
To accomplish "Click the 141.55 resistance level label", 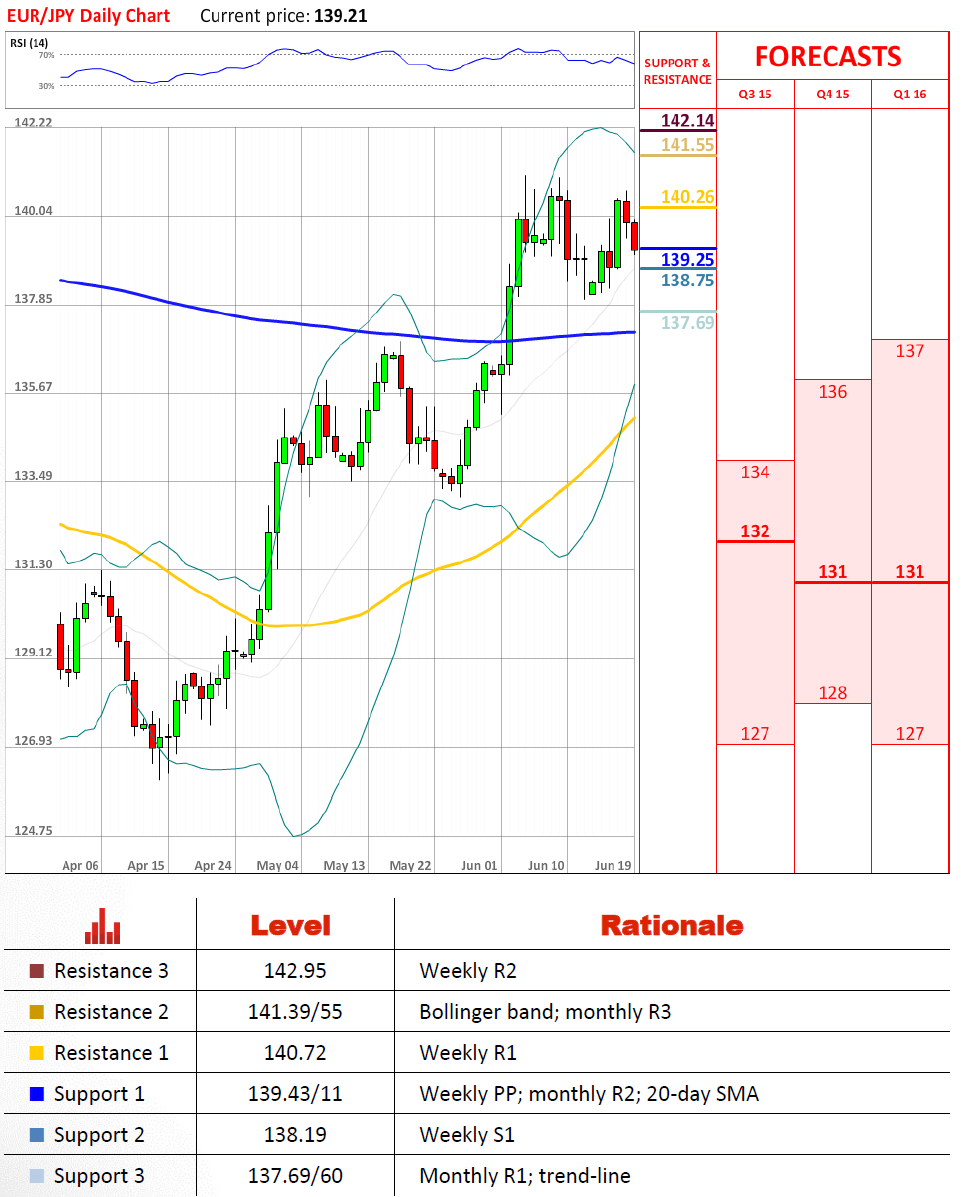I will 687,145.
